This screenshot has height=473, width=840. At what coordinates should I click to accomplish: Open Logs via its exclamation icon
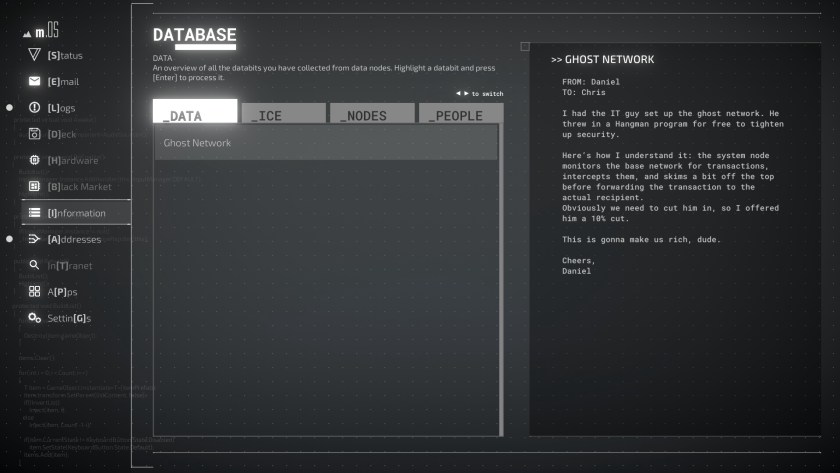coord(35,108)
